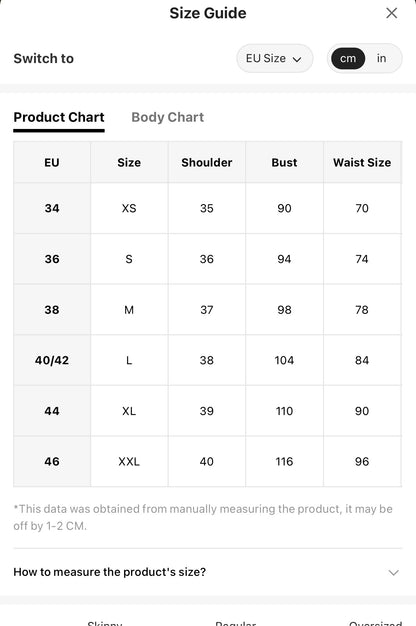Screen dimensions: 416x626
Task: Click the Regular fit label
Action: [x=236, y=623]
